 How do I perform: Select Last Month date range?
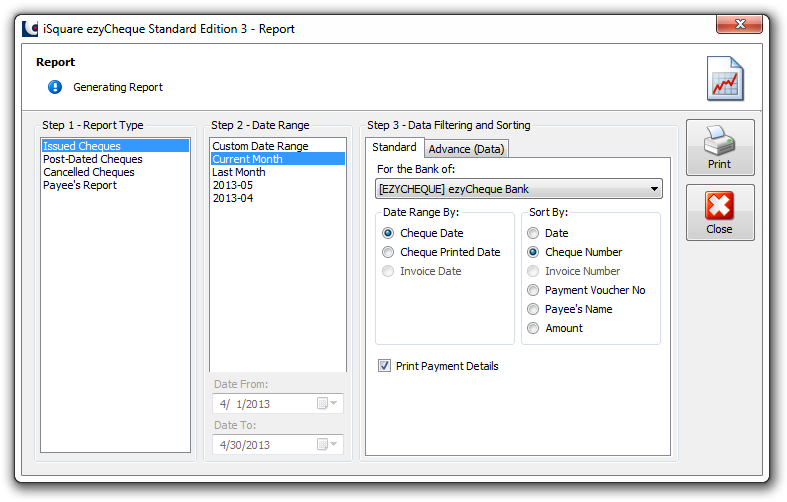coord(278,172)
